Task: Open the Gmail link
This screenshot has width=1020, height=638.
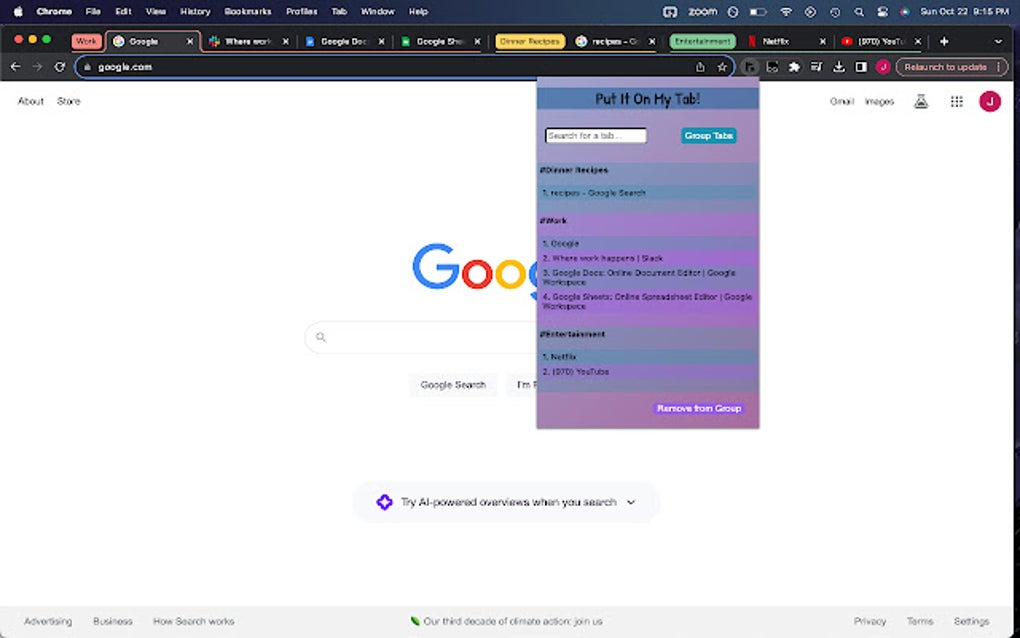Action: coord(841,101)
